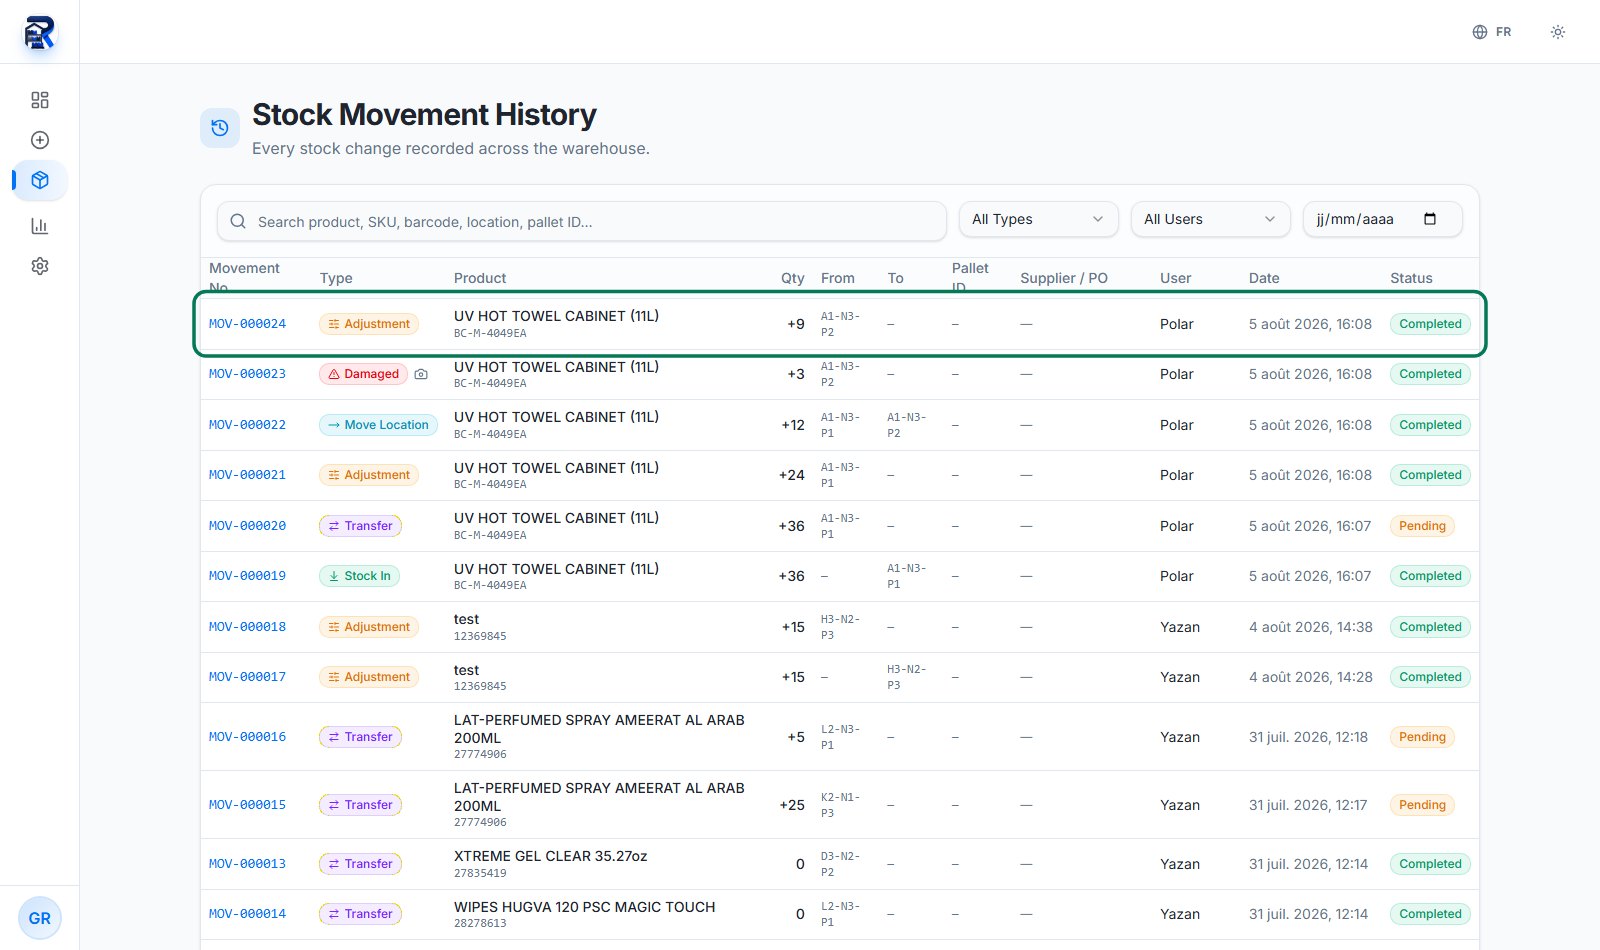
Task: Click Completed status of MOV-000013
Action: tap(1430, 864)
